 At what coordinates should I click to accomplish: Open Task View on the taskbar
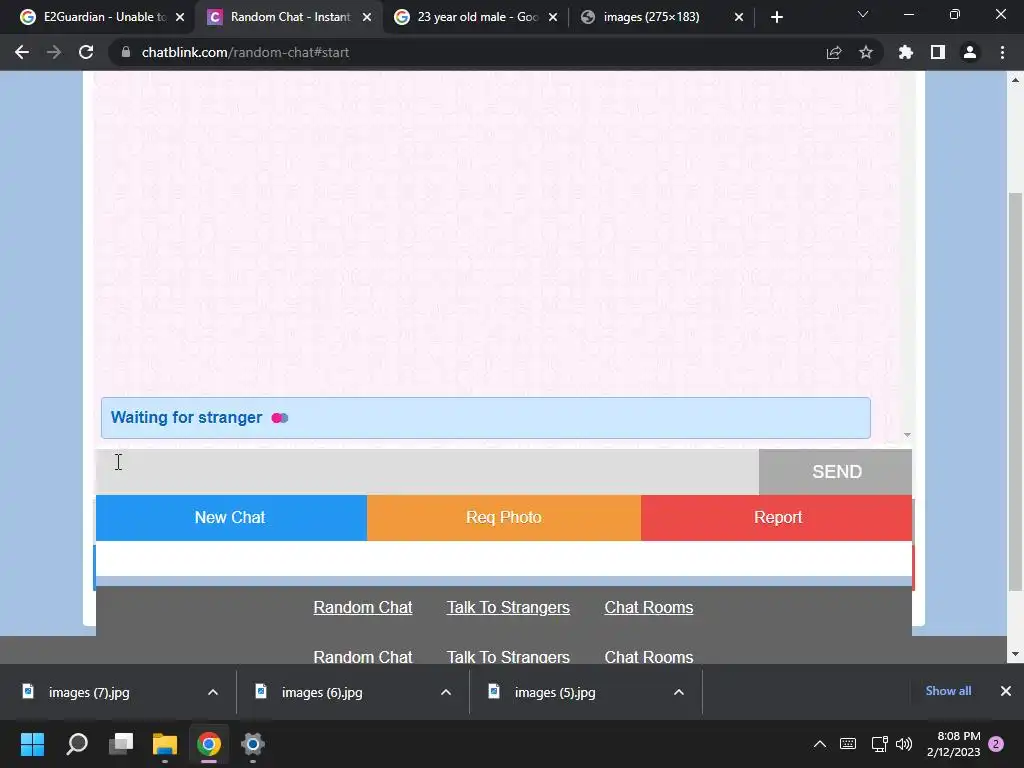tap(121, 744)
